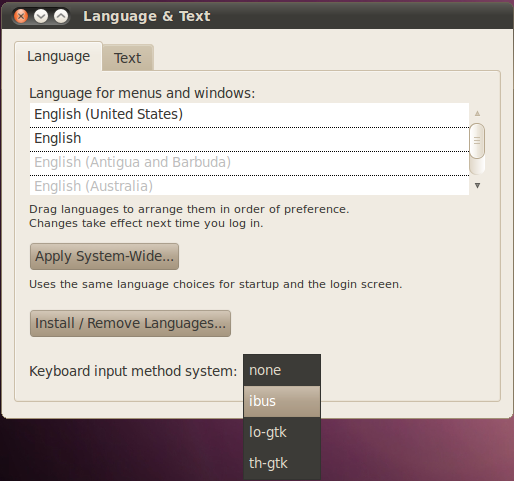Click the language list scroll-up arrow

[x=477, y=114]
